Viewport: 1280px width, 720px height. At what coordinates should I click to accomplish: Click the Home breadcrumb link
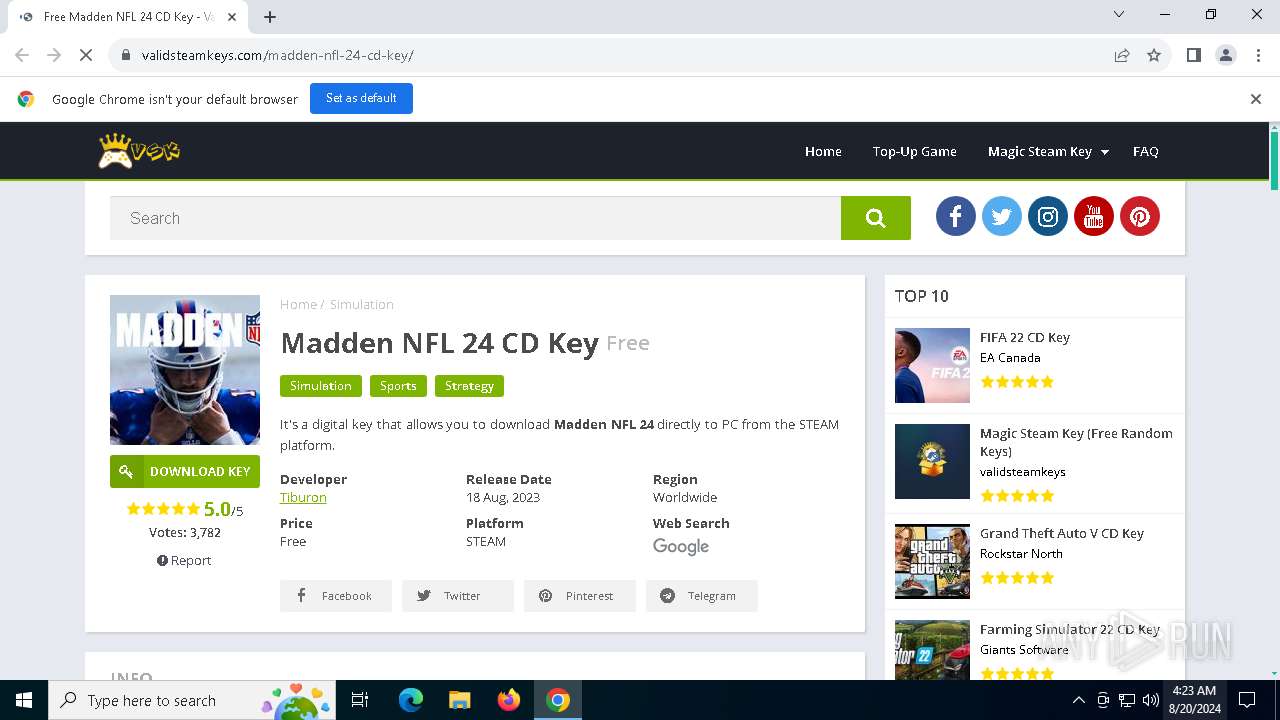[298, 304]
